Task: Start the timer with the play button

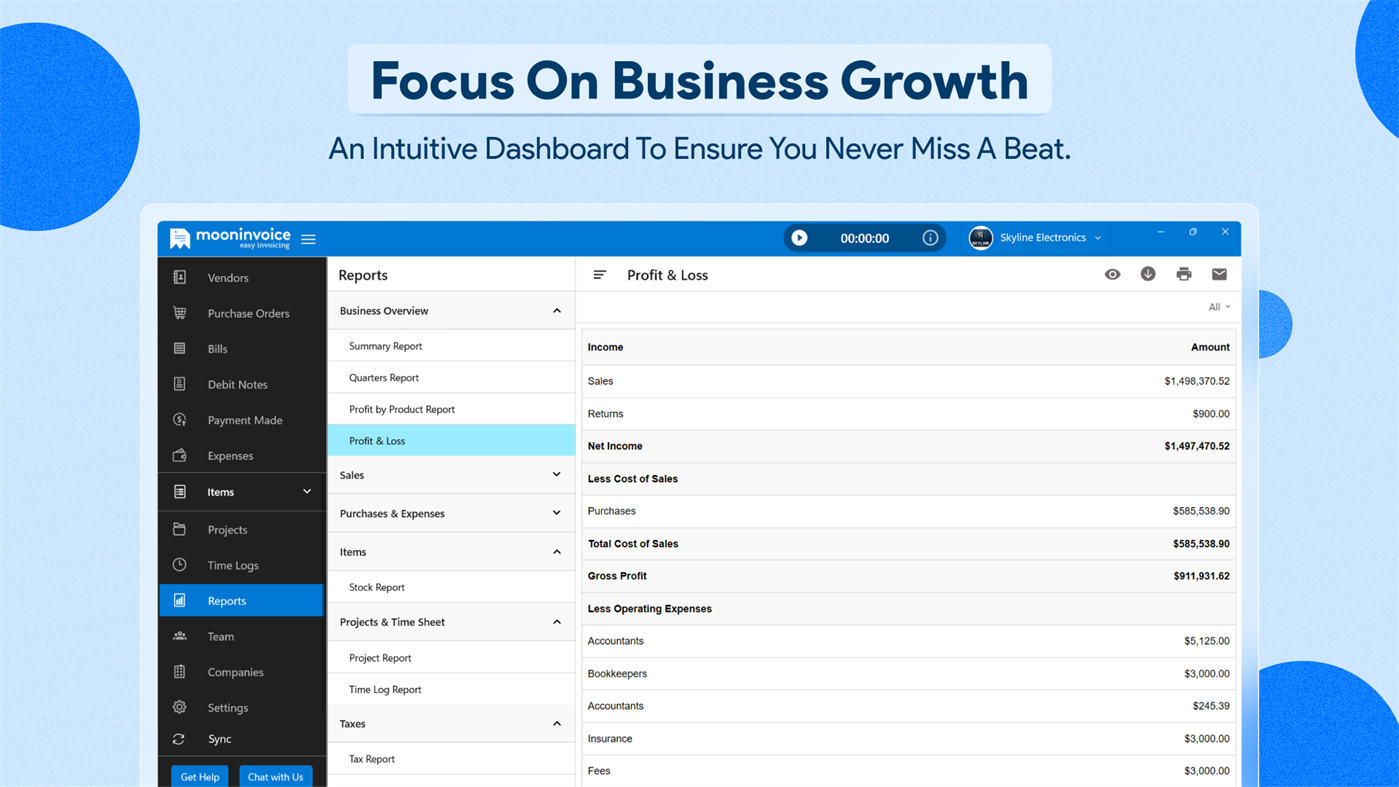Action: 798,237
